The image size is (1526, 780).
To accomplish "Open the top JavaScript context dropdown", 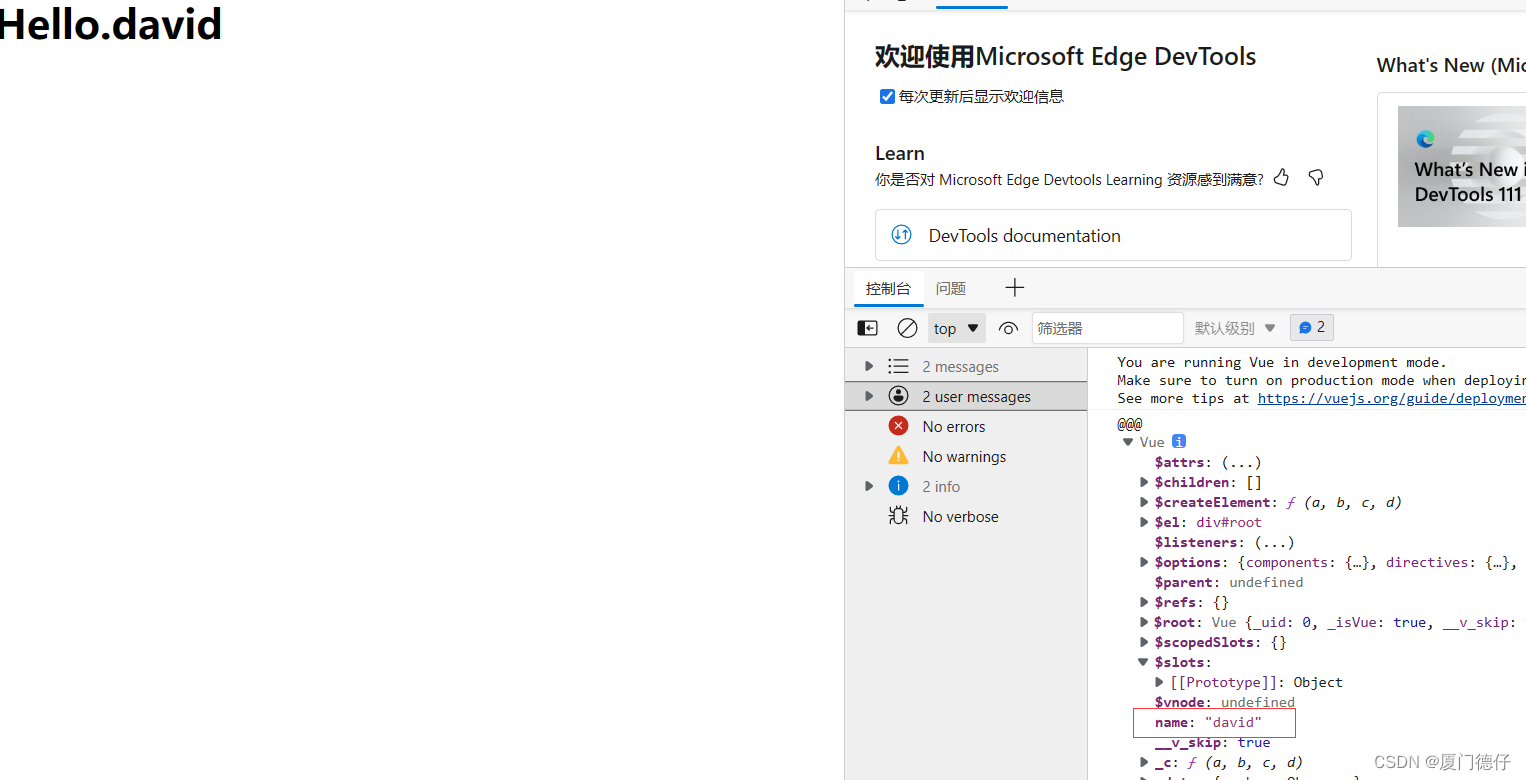I will pos(956,328).
